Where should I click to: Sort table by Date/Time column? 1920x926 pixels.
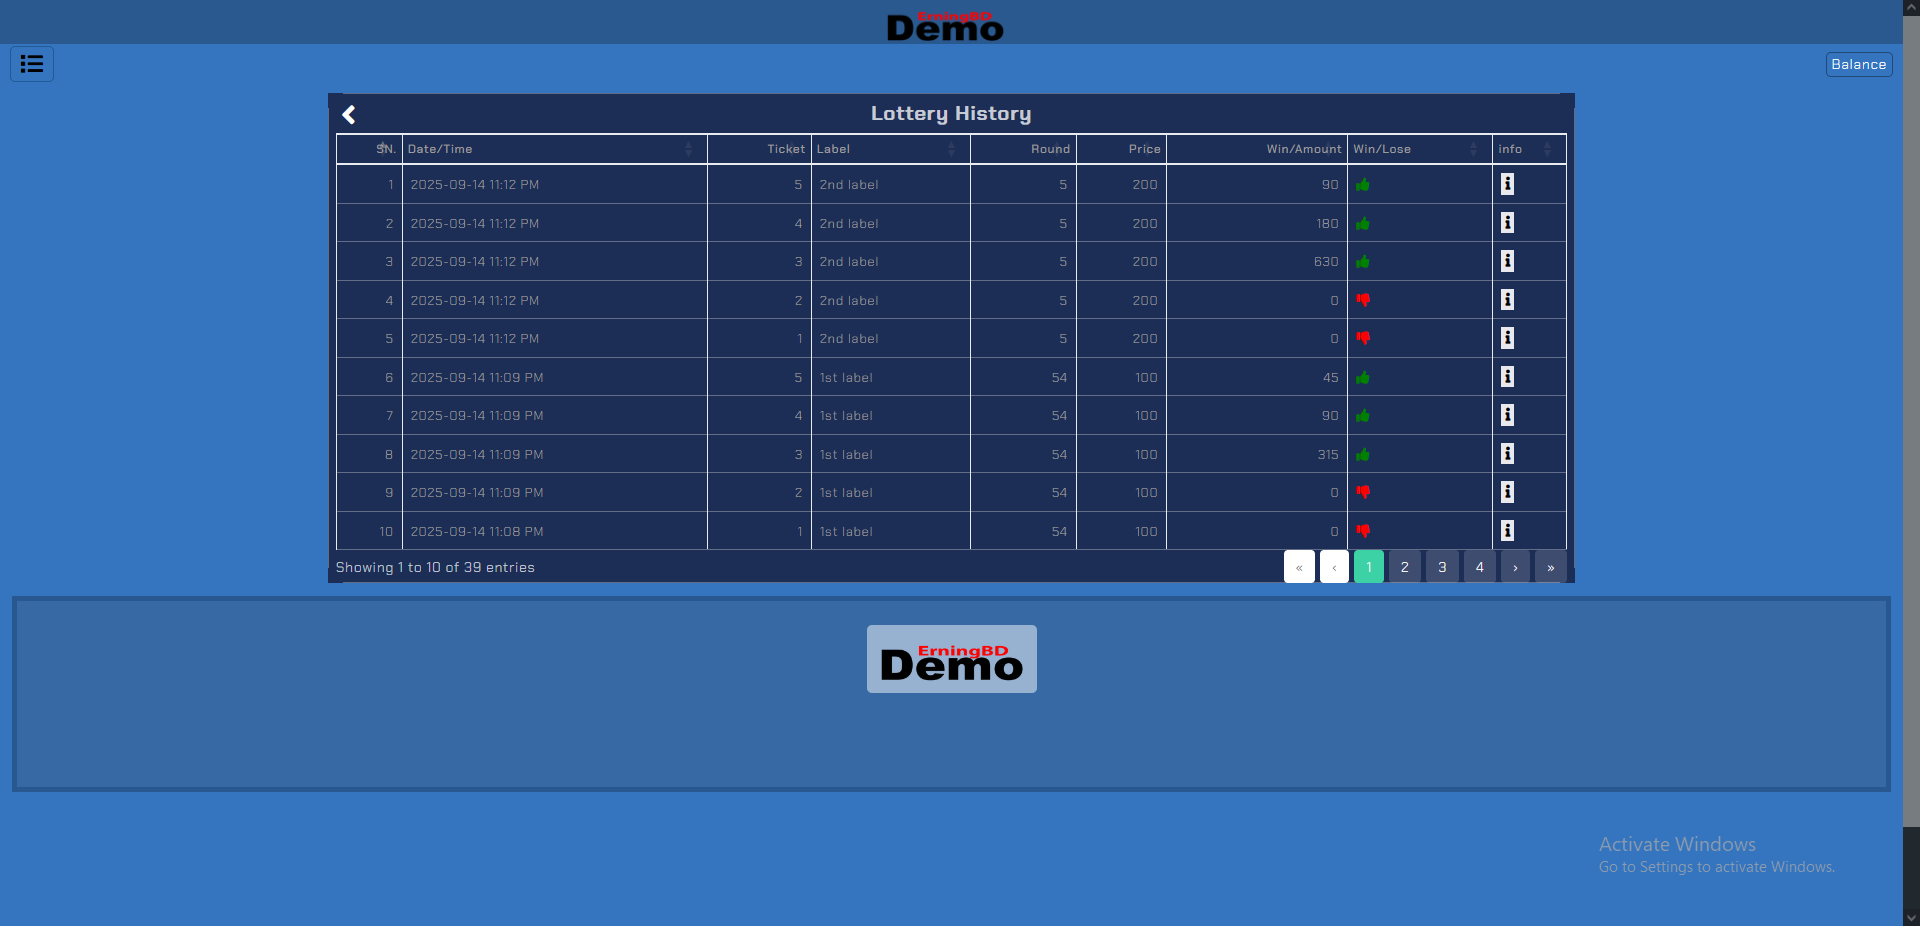(550, 149)
